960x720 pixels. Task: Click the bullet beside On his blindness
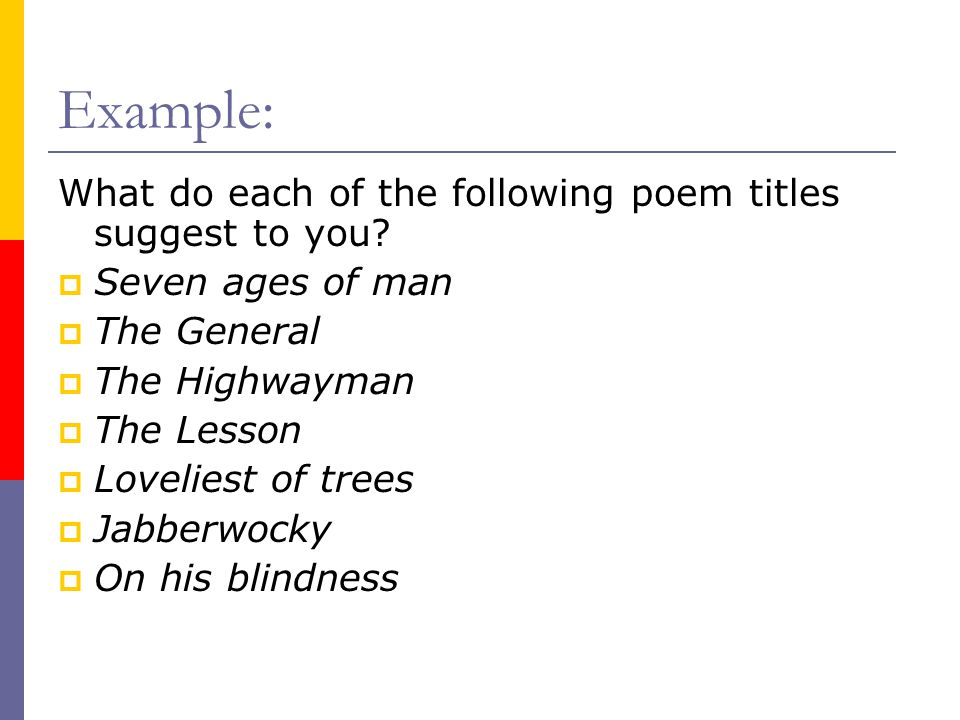[70, 580]
